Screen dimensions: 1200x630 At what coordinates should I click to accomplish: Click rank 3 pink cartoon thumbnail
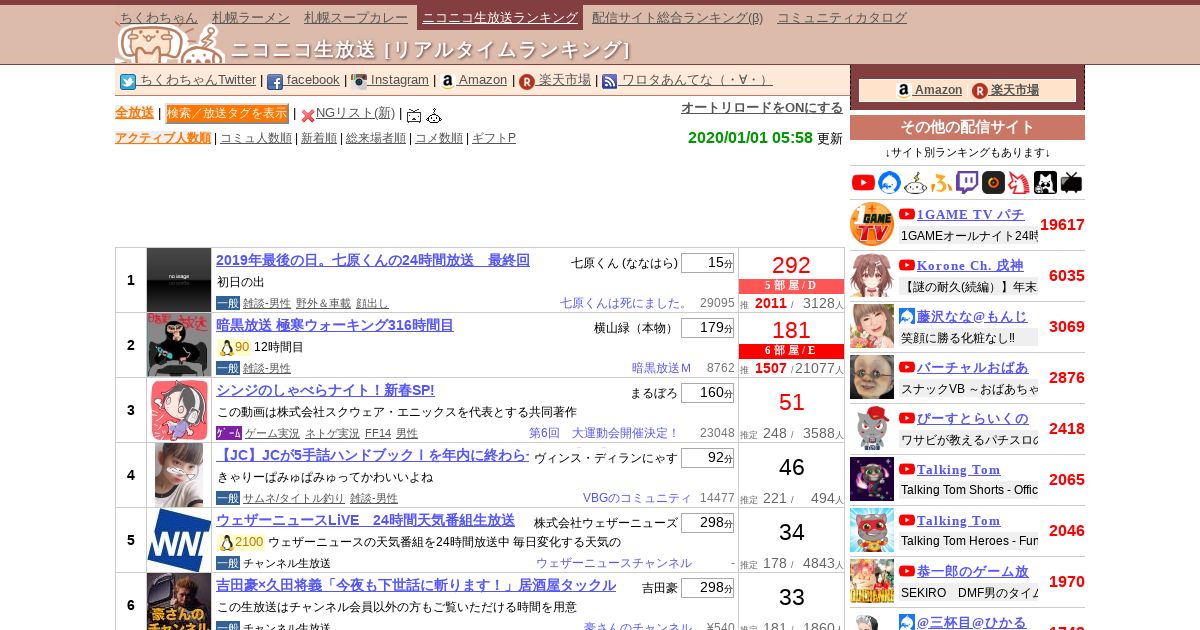179,410
